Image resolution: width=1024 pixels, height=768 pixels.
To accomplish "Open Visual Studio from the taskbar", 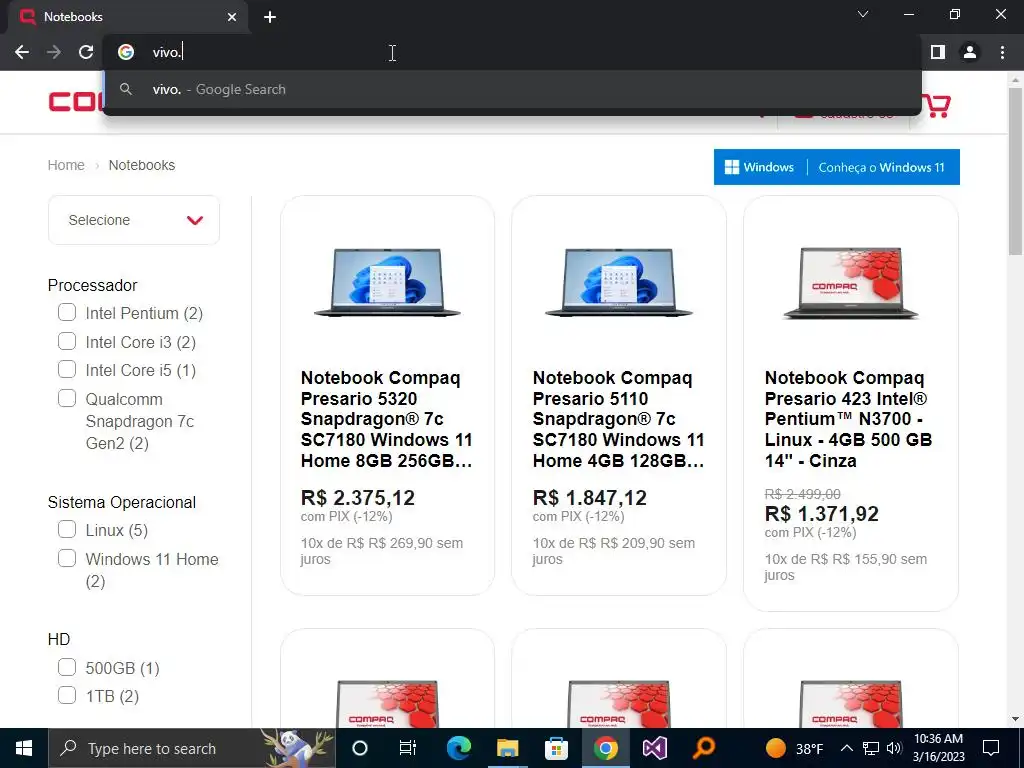I will pyautogui.click(x=654, y=748).
